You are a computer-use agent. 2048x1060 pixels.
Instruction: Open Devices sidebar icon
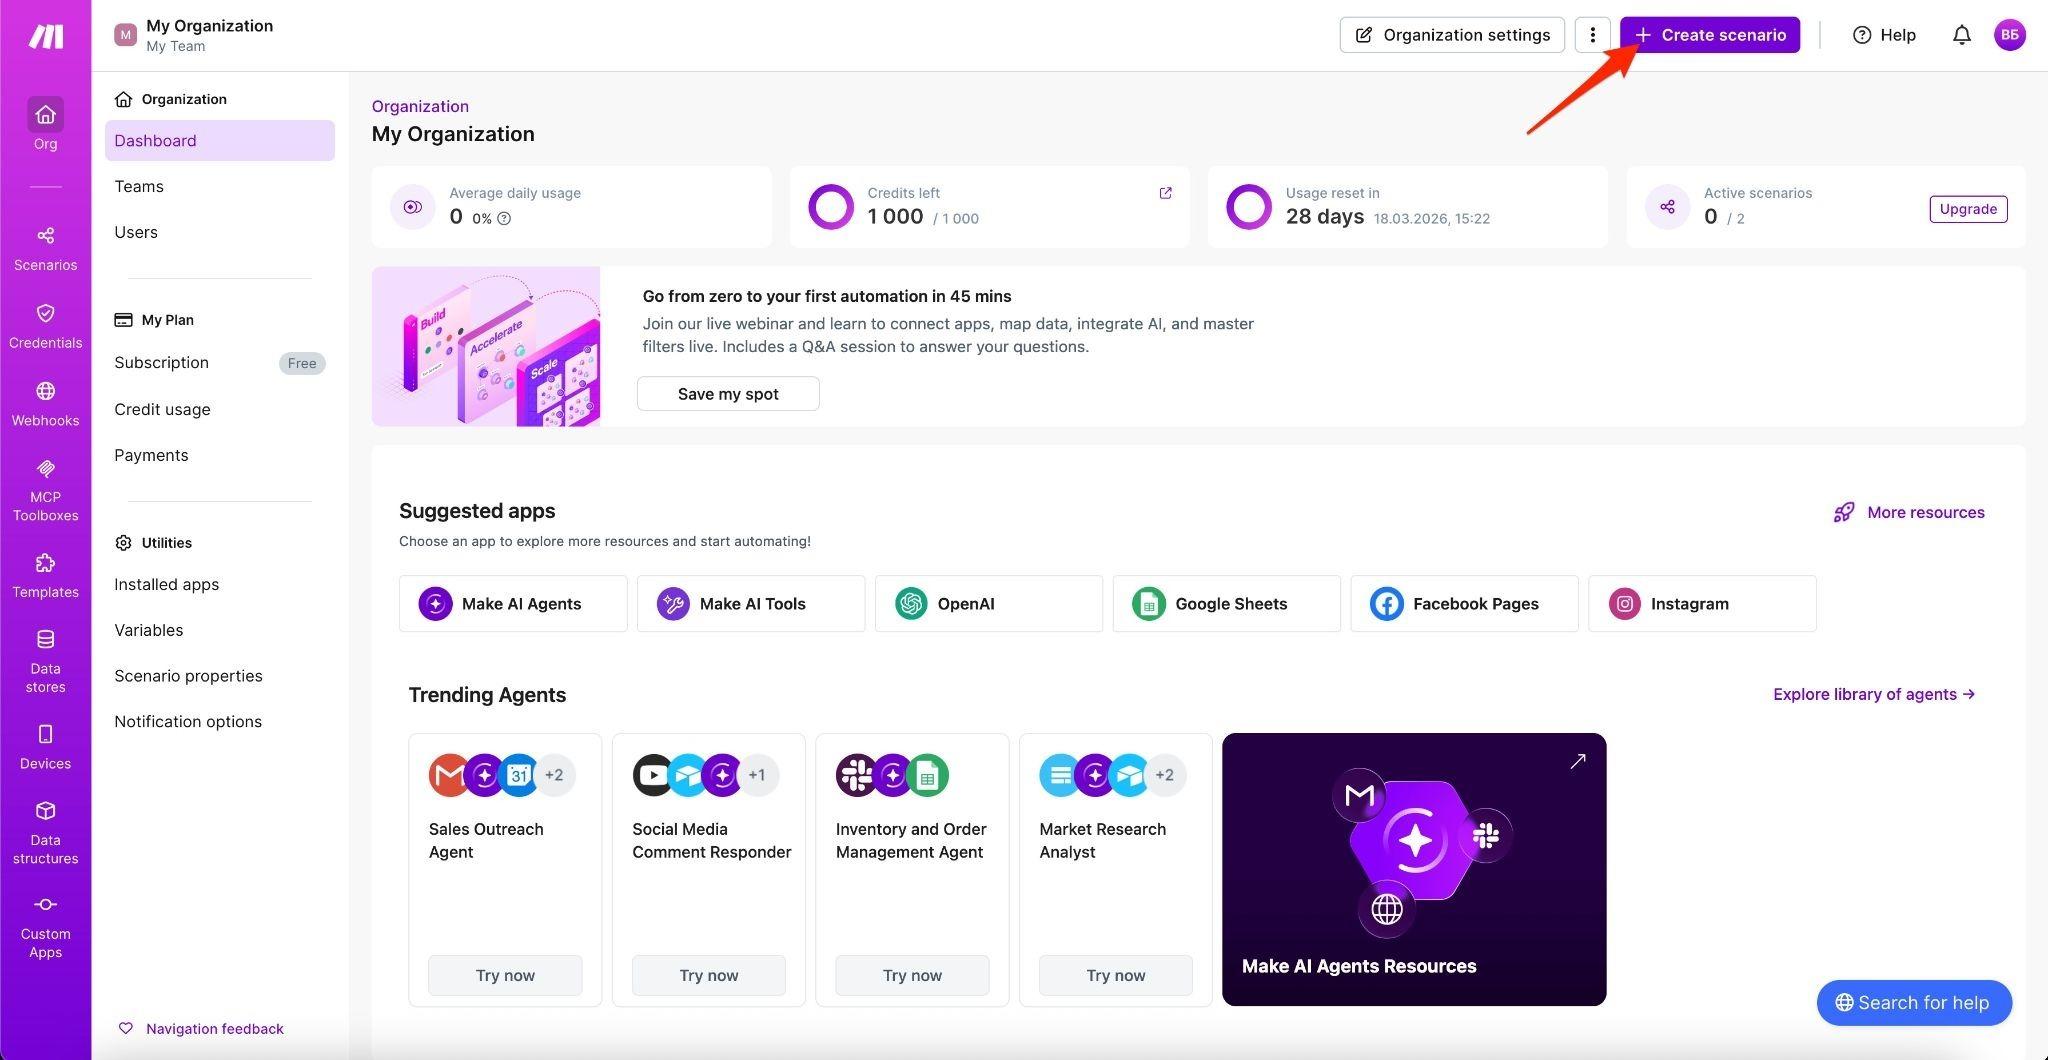[x=45, y=746]
